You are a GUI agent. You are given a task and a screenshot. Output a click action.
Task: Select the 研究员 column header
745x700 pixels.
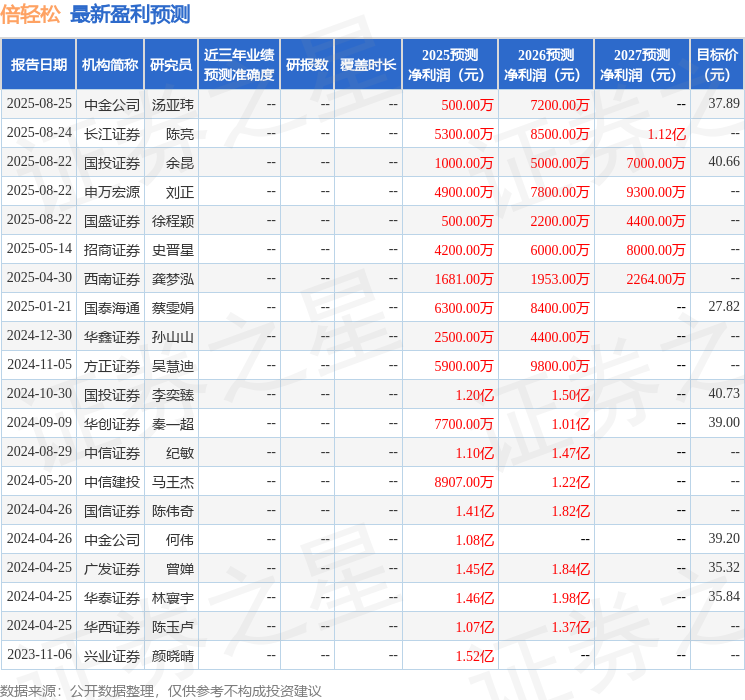[x=171, y=65]
